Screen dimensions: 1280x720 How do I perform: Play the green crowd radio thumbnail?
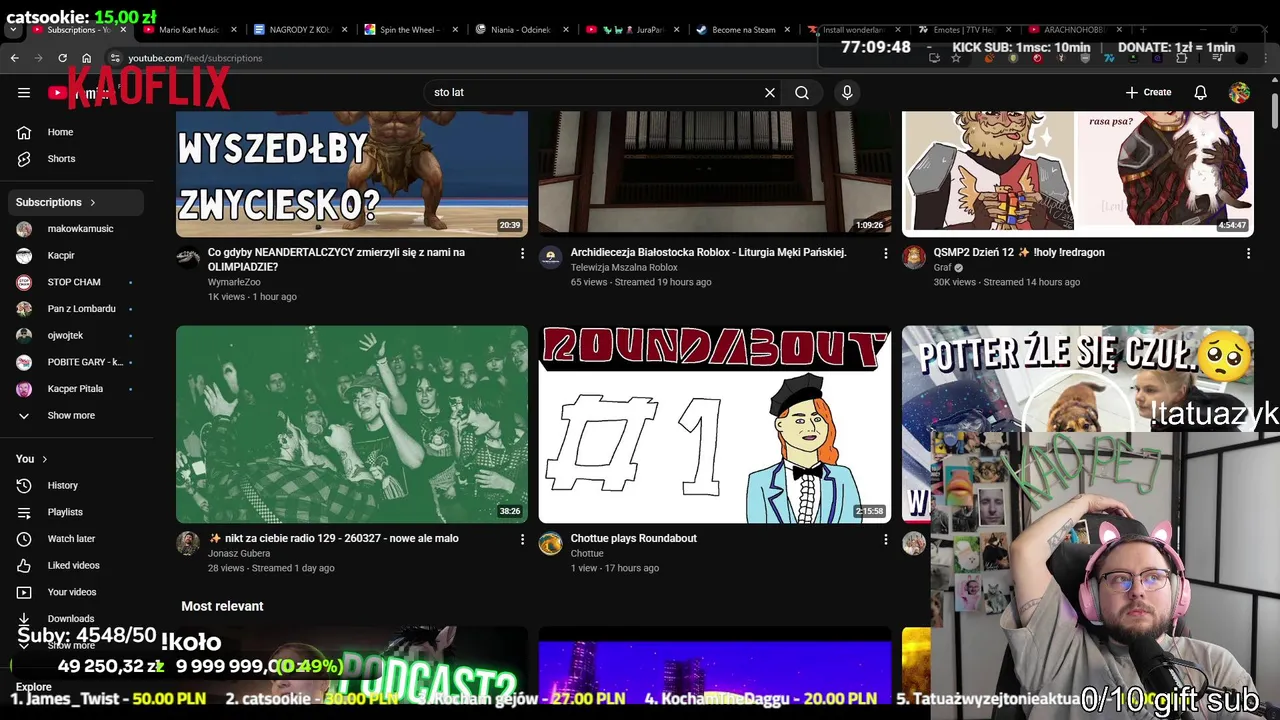point(352,424)
